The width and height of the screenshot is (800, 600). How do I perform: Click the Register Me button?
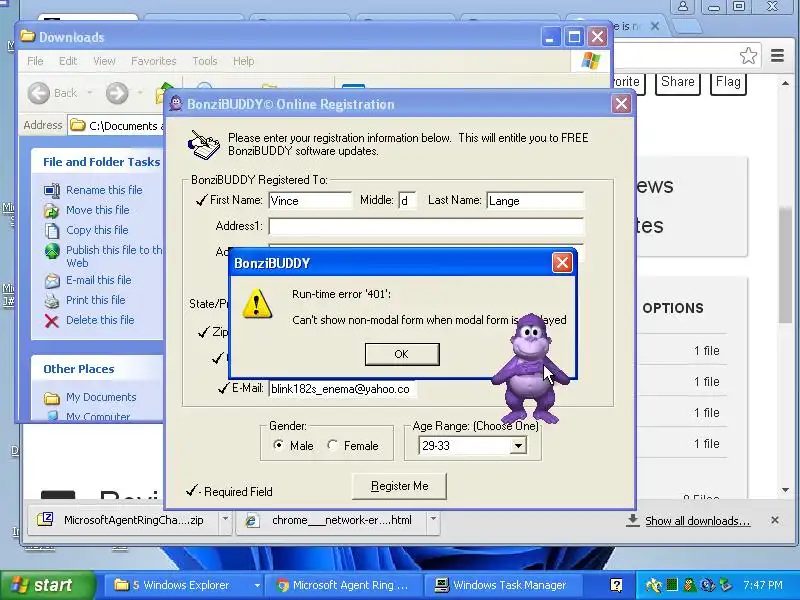(x=399, y=486)
